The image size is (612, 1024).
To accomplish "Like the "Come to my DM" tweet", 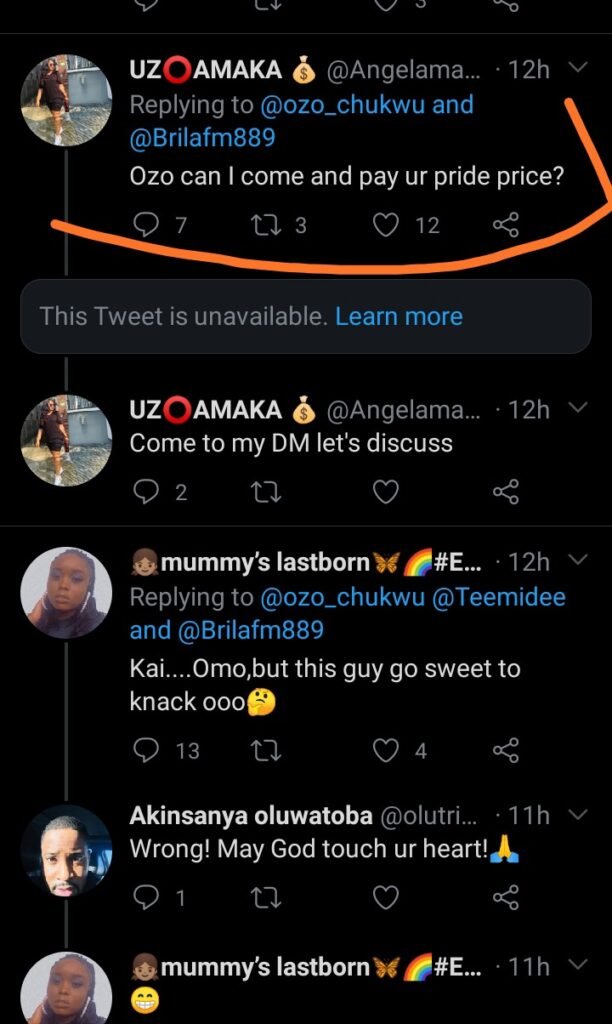I will point(386,492).
